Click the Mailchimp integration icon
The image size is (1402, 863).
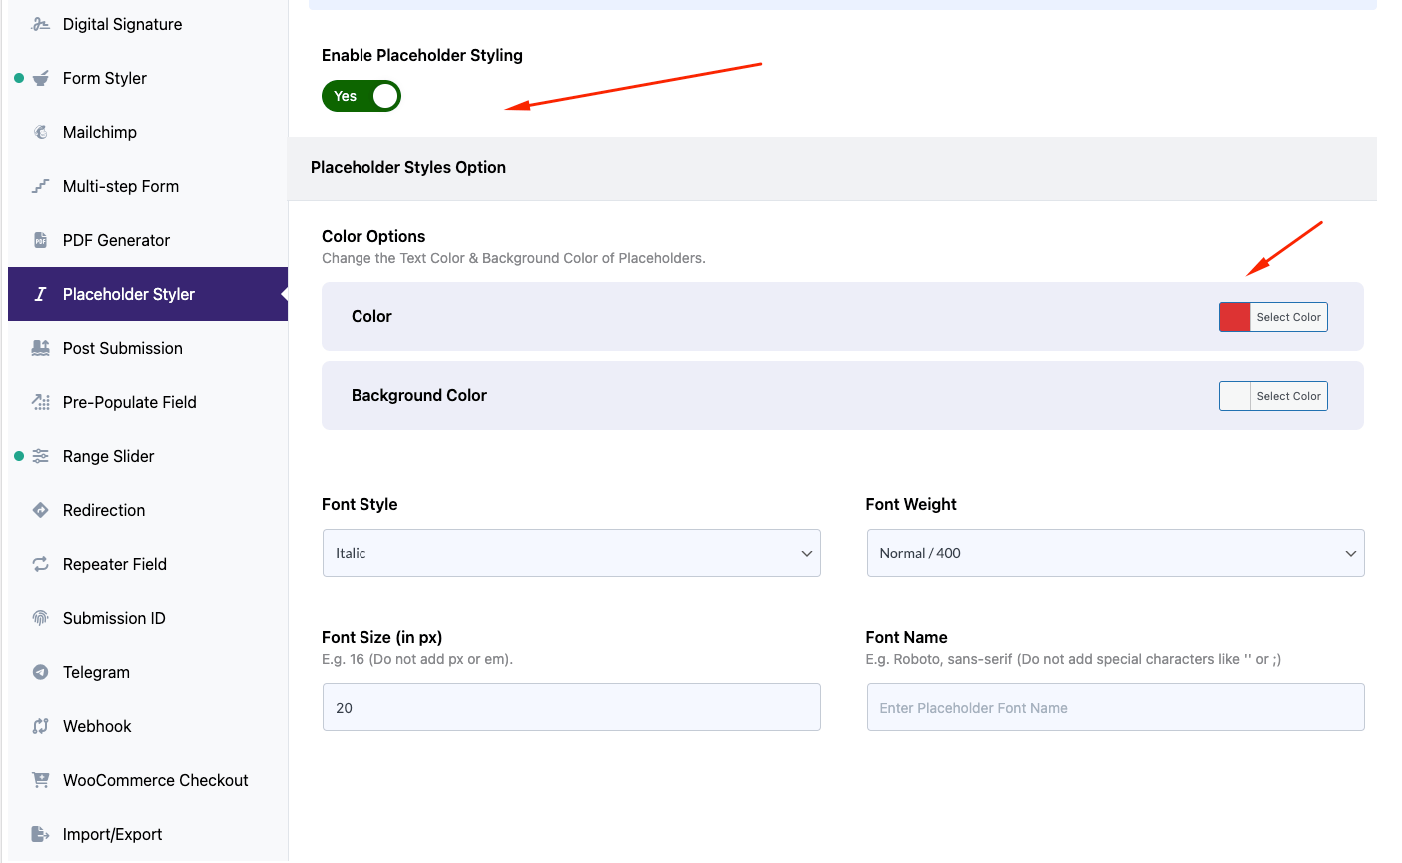click(39, 132)
